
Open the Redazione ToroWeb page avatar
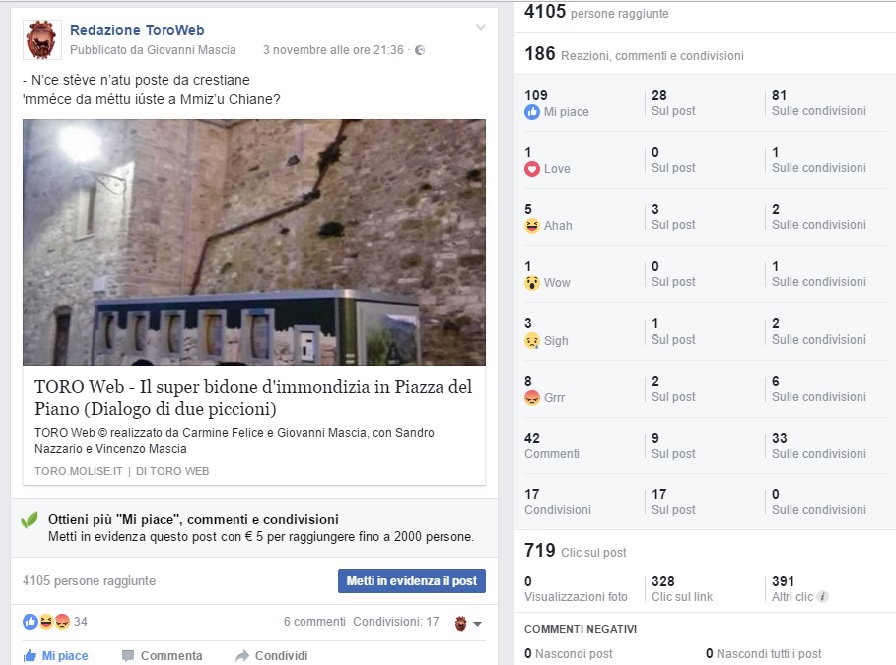[42, 40]
